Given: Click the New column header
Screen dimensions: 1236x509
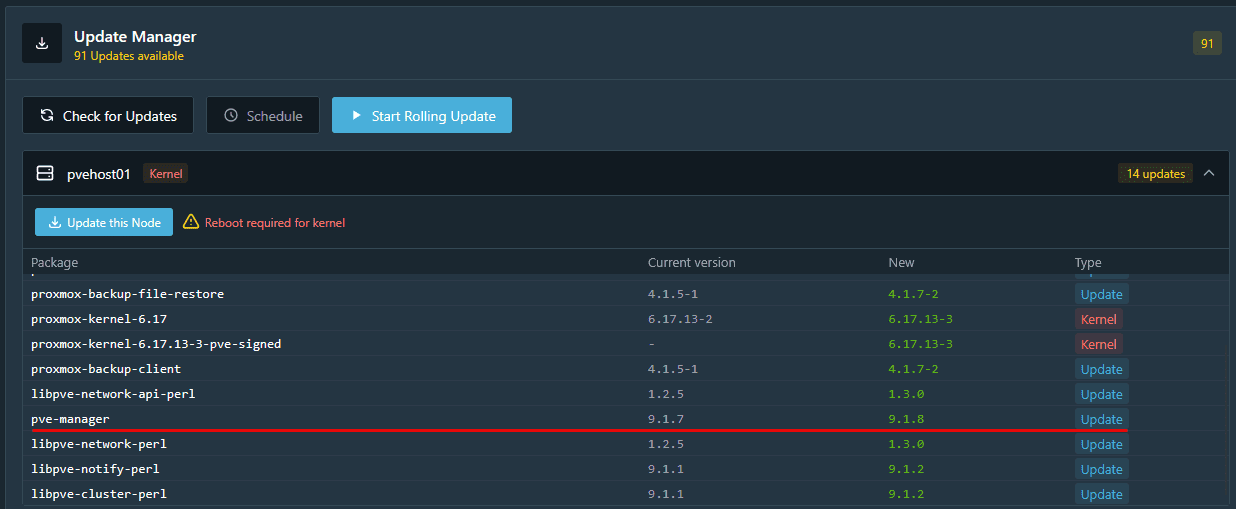Looking at the screenshot, I should (901, 262).
